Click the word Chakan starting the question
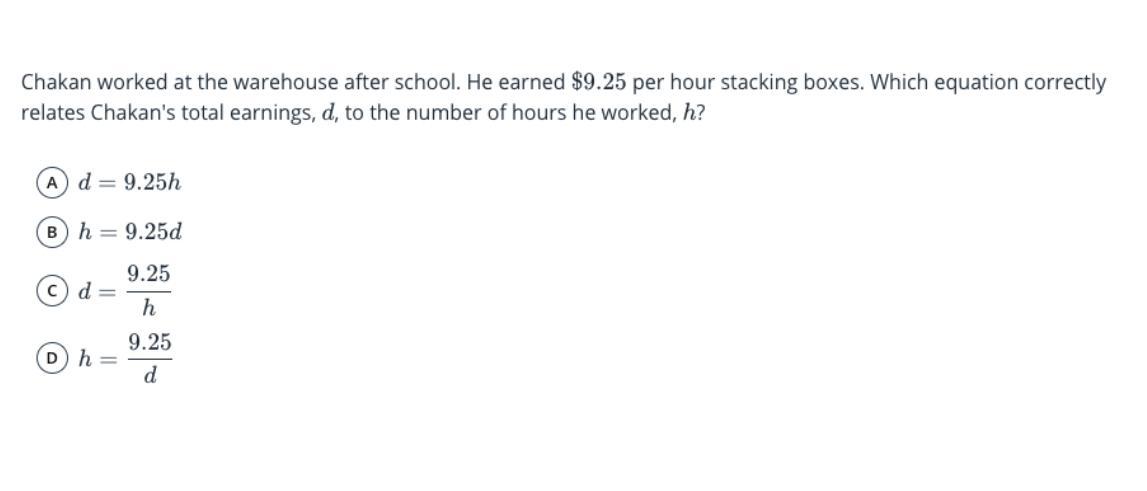The width and height of the screenshot is (1147, 491). (56, 83)
